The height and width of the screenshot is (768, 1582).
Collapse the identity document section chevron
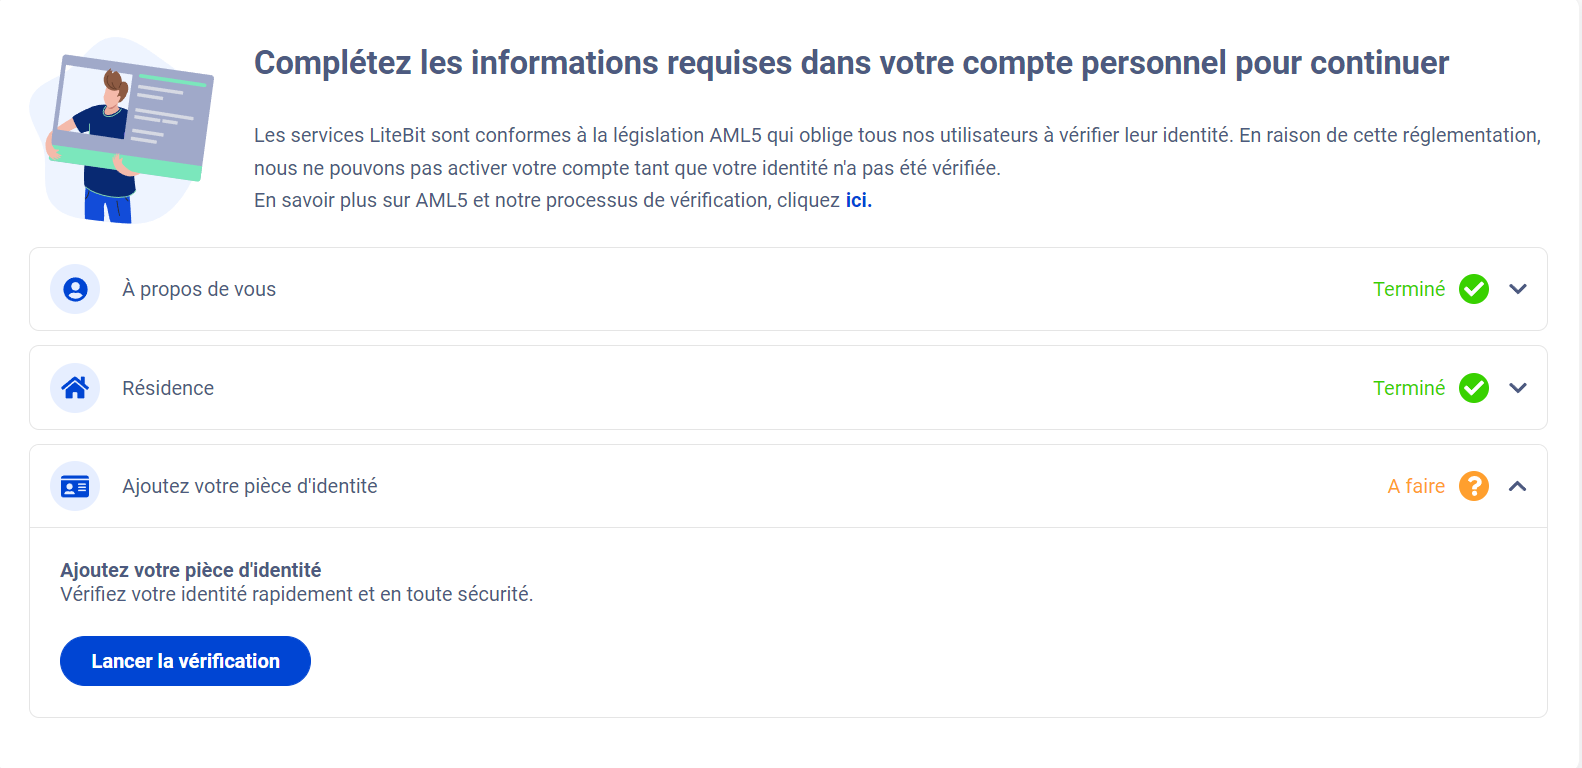click(1518, 486)
